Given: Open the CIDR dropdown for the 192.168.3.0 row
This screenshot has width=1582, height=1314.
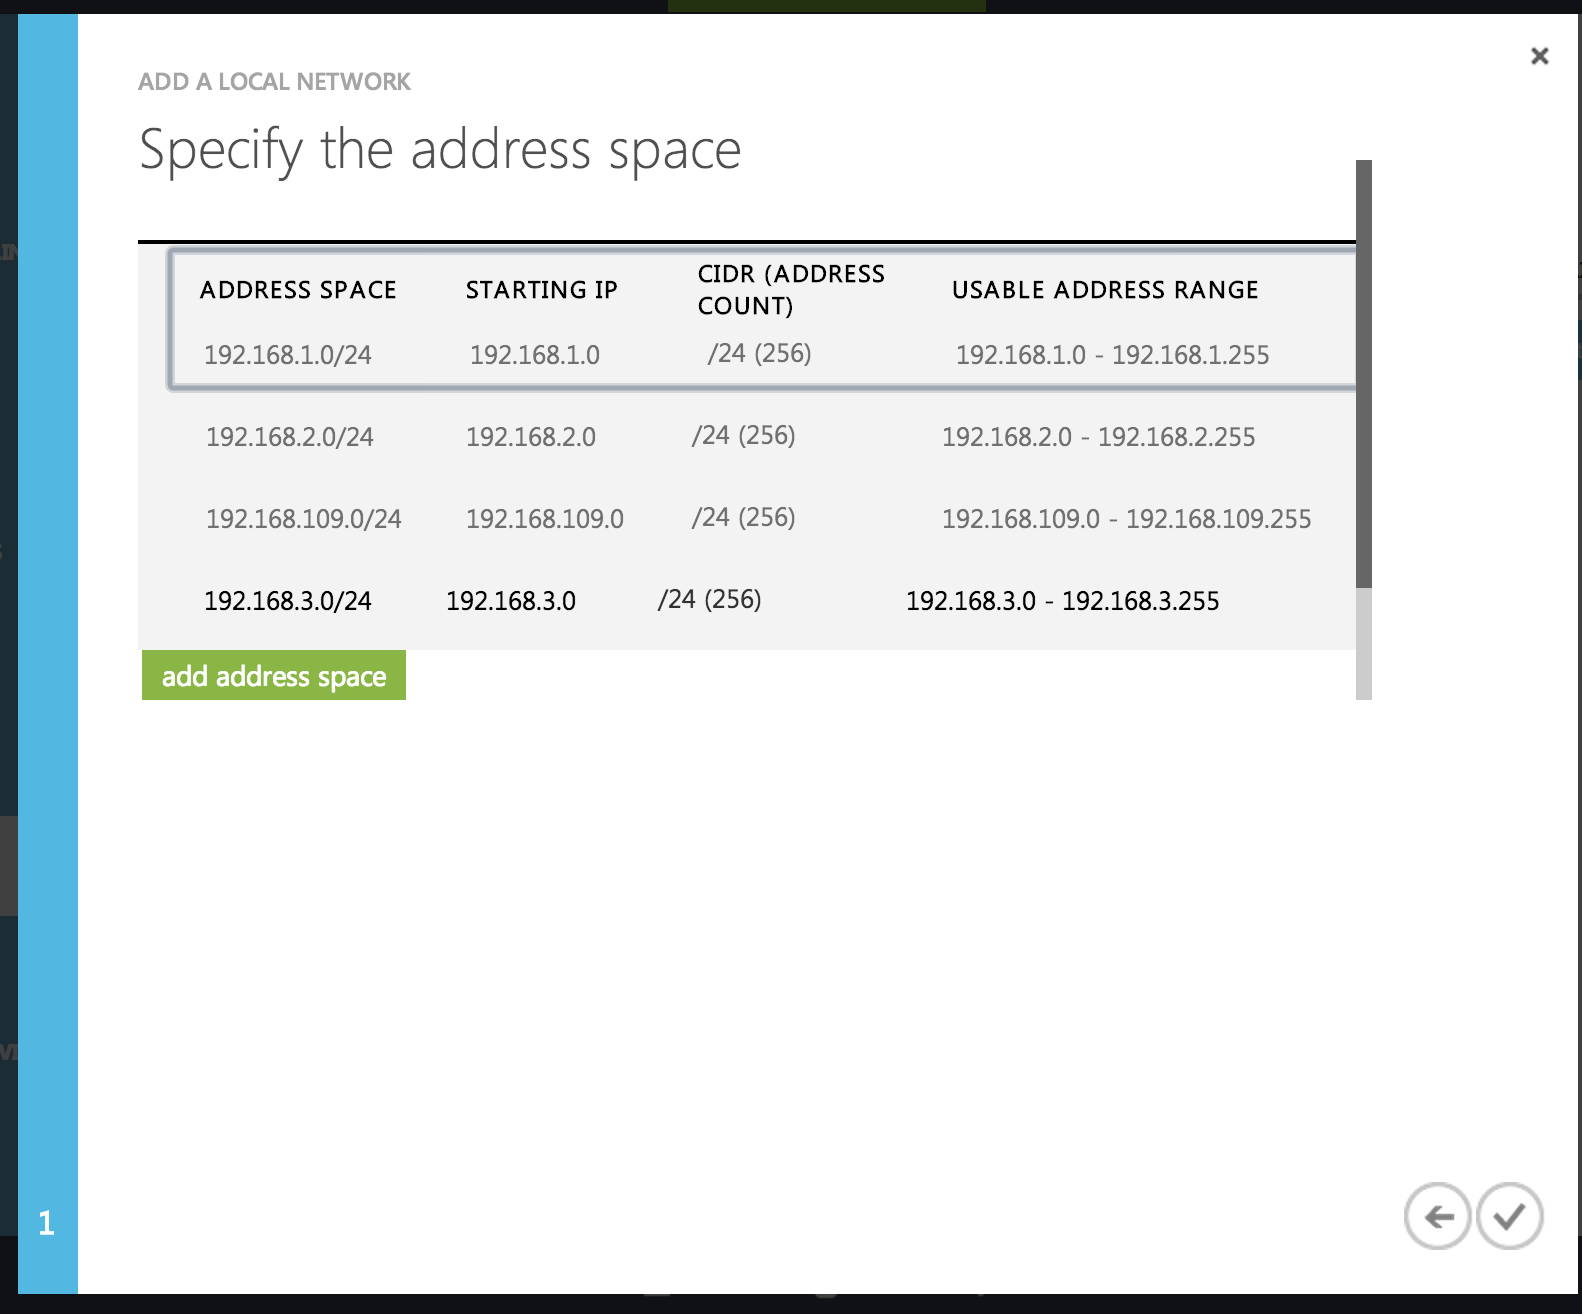Looking at the screenshot, I should [x=710, y=600].
